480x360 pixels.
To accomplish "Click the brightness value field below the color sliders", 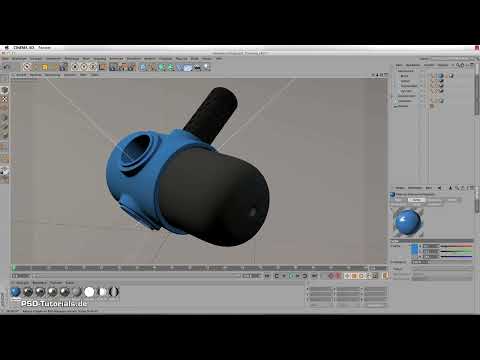I will pos(421,262).
